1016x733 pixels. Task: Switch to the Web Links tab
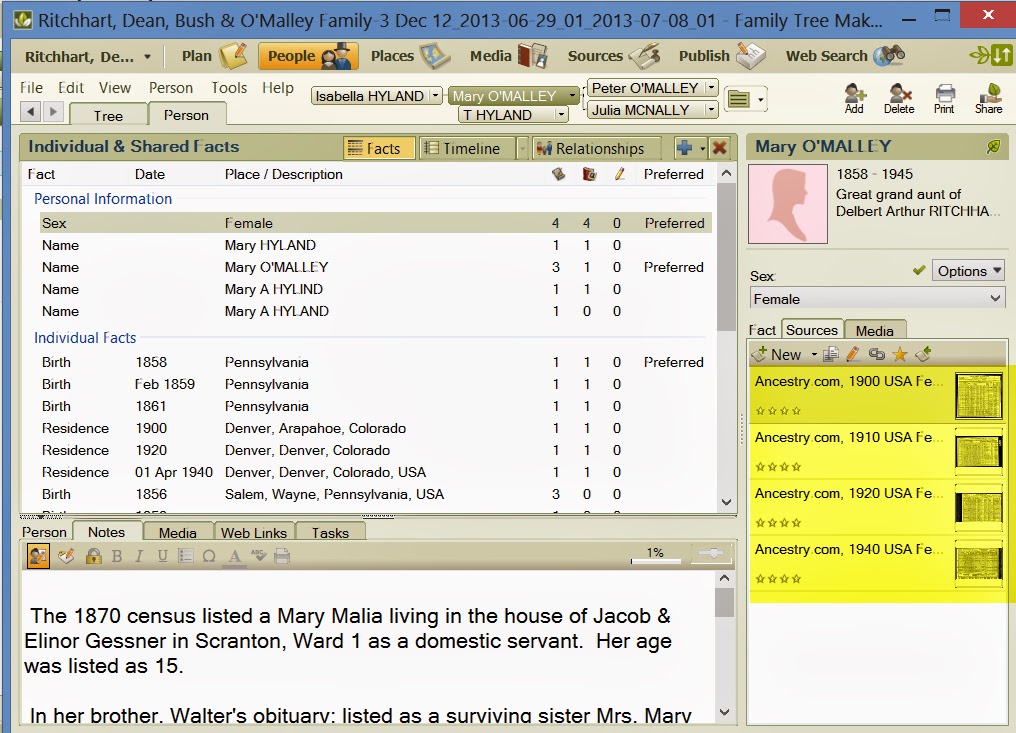(x=253, y=533)
